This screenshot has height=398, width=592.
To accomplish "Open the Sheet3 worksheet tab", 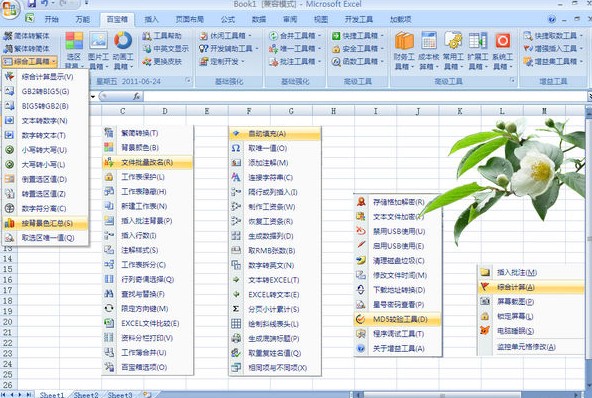I will pos(120,395).
